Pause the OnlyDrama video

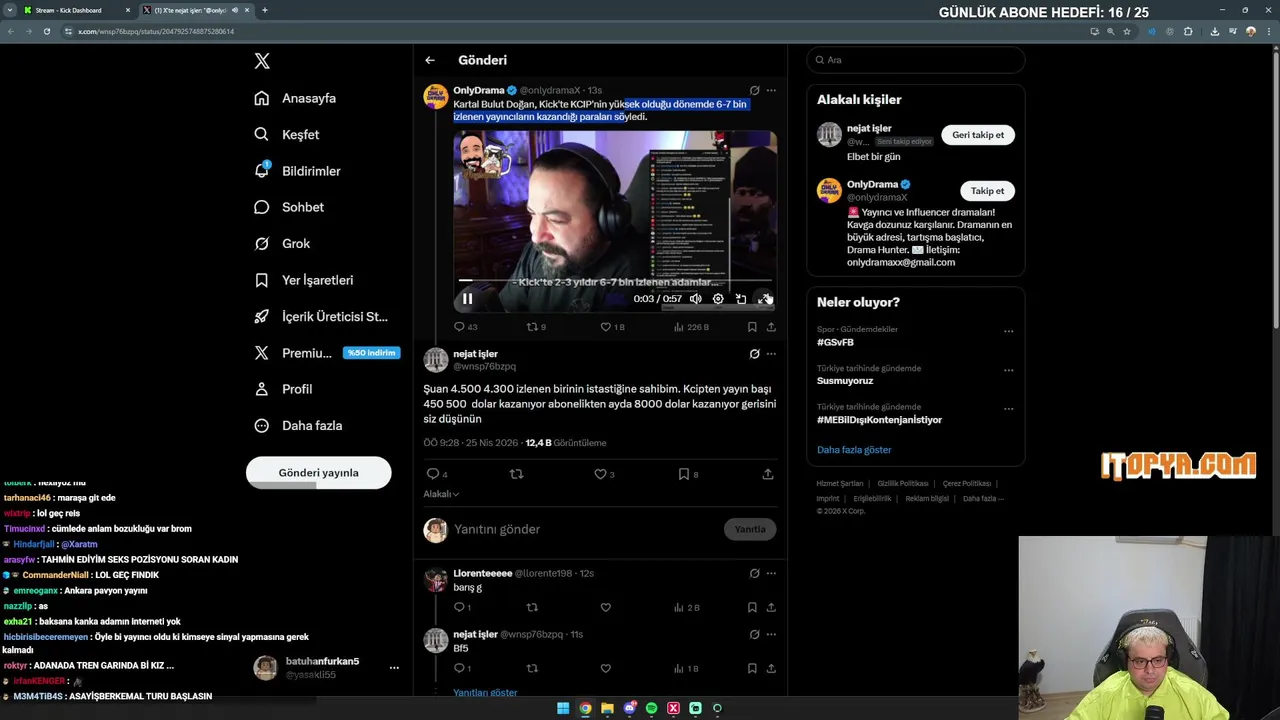click(467, 298)
